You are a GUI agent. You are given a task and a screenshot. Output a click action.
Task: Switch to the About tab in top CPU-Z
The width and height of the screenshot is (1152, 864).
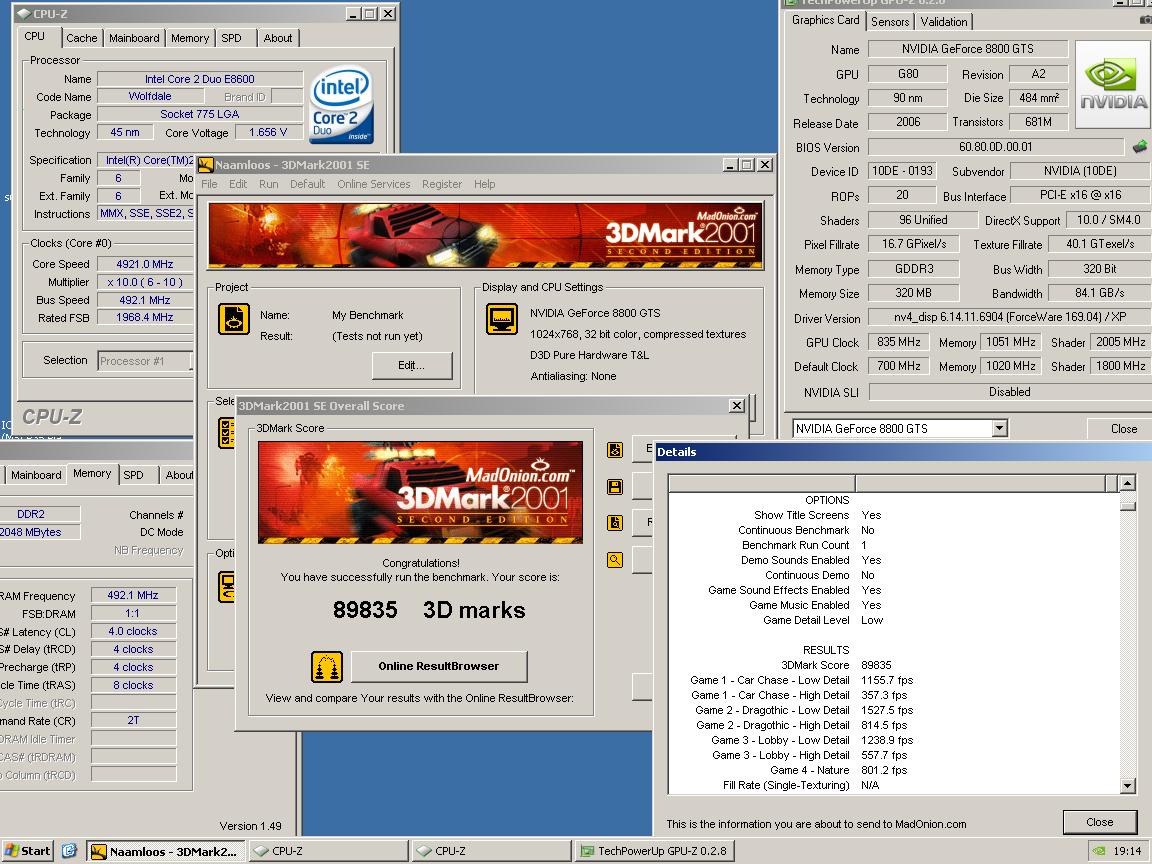[278, 38]
